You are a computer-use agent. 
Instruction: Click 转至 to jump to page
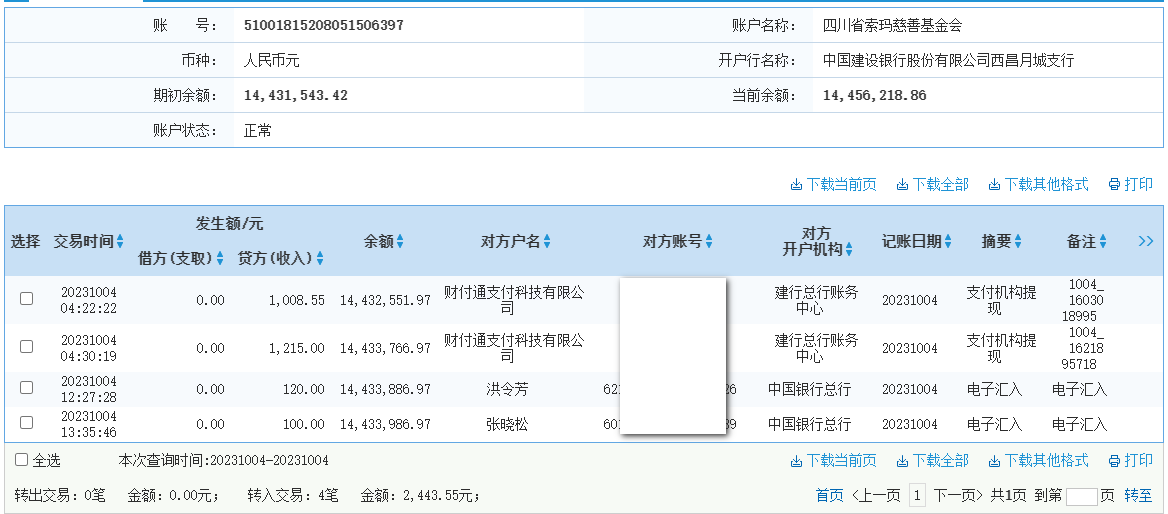tap(1138, 495)
